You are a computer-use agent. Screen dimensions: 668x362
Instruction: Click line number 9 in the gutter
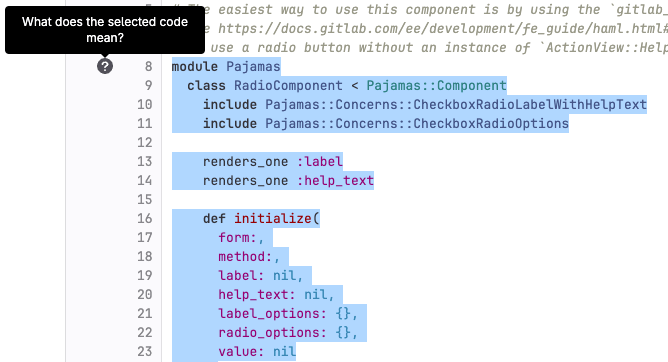[x=148, y=86]
